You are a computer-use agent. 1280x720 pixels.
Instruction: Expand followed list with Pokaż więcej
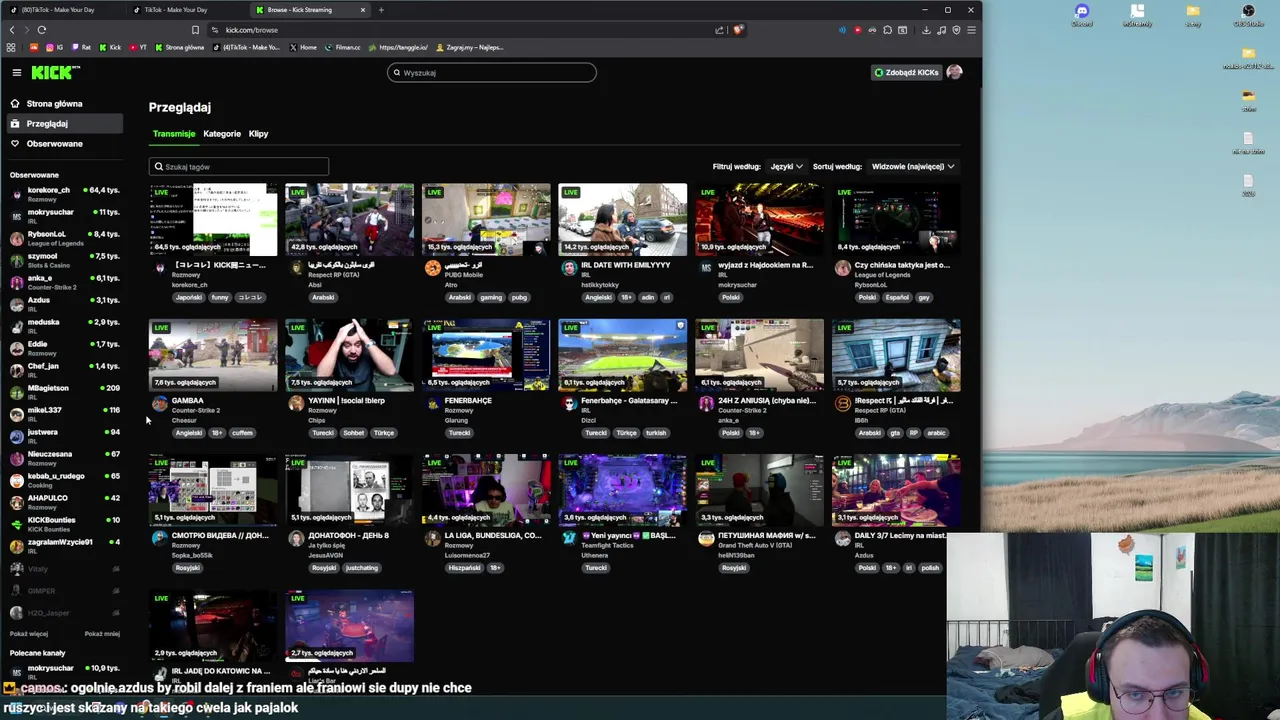coord(29,634)
